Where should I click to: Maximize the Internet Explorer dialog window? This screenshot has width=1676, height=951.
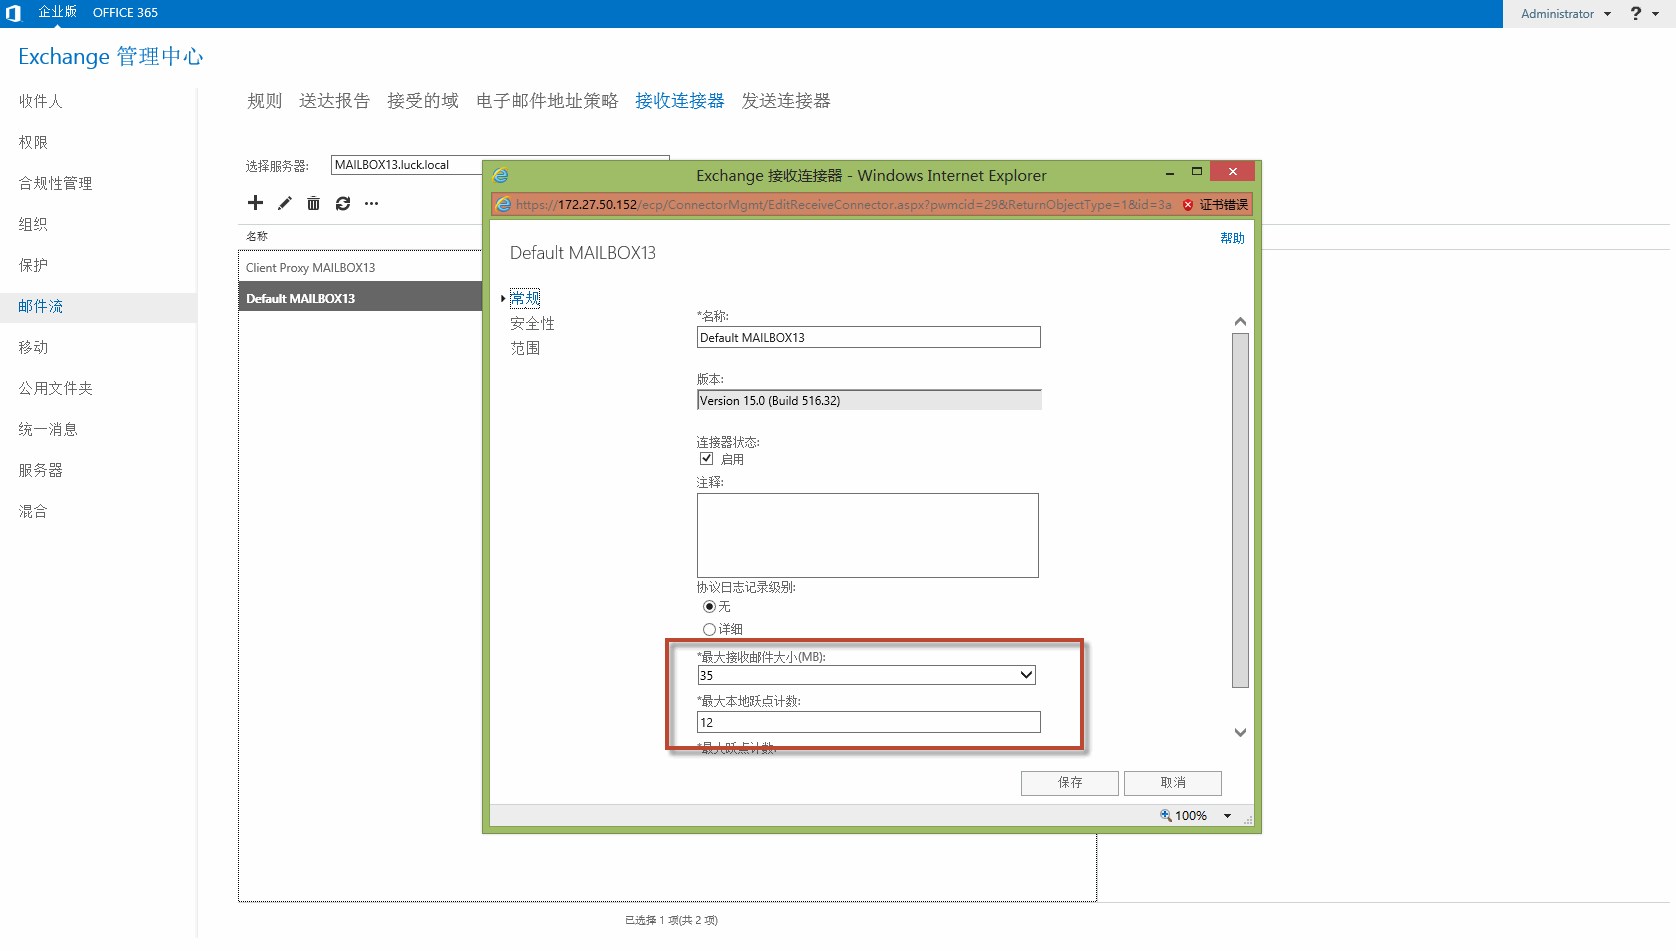1196,172
